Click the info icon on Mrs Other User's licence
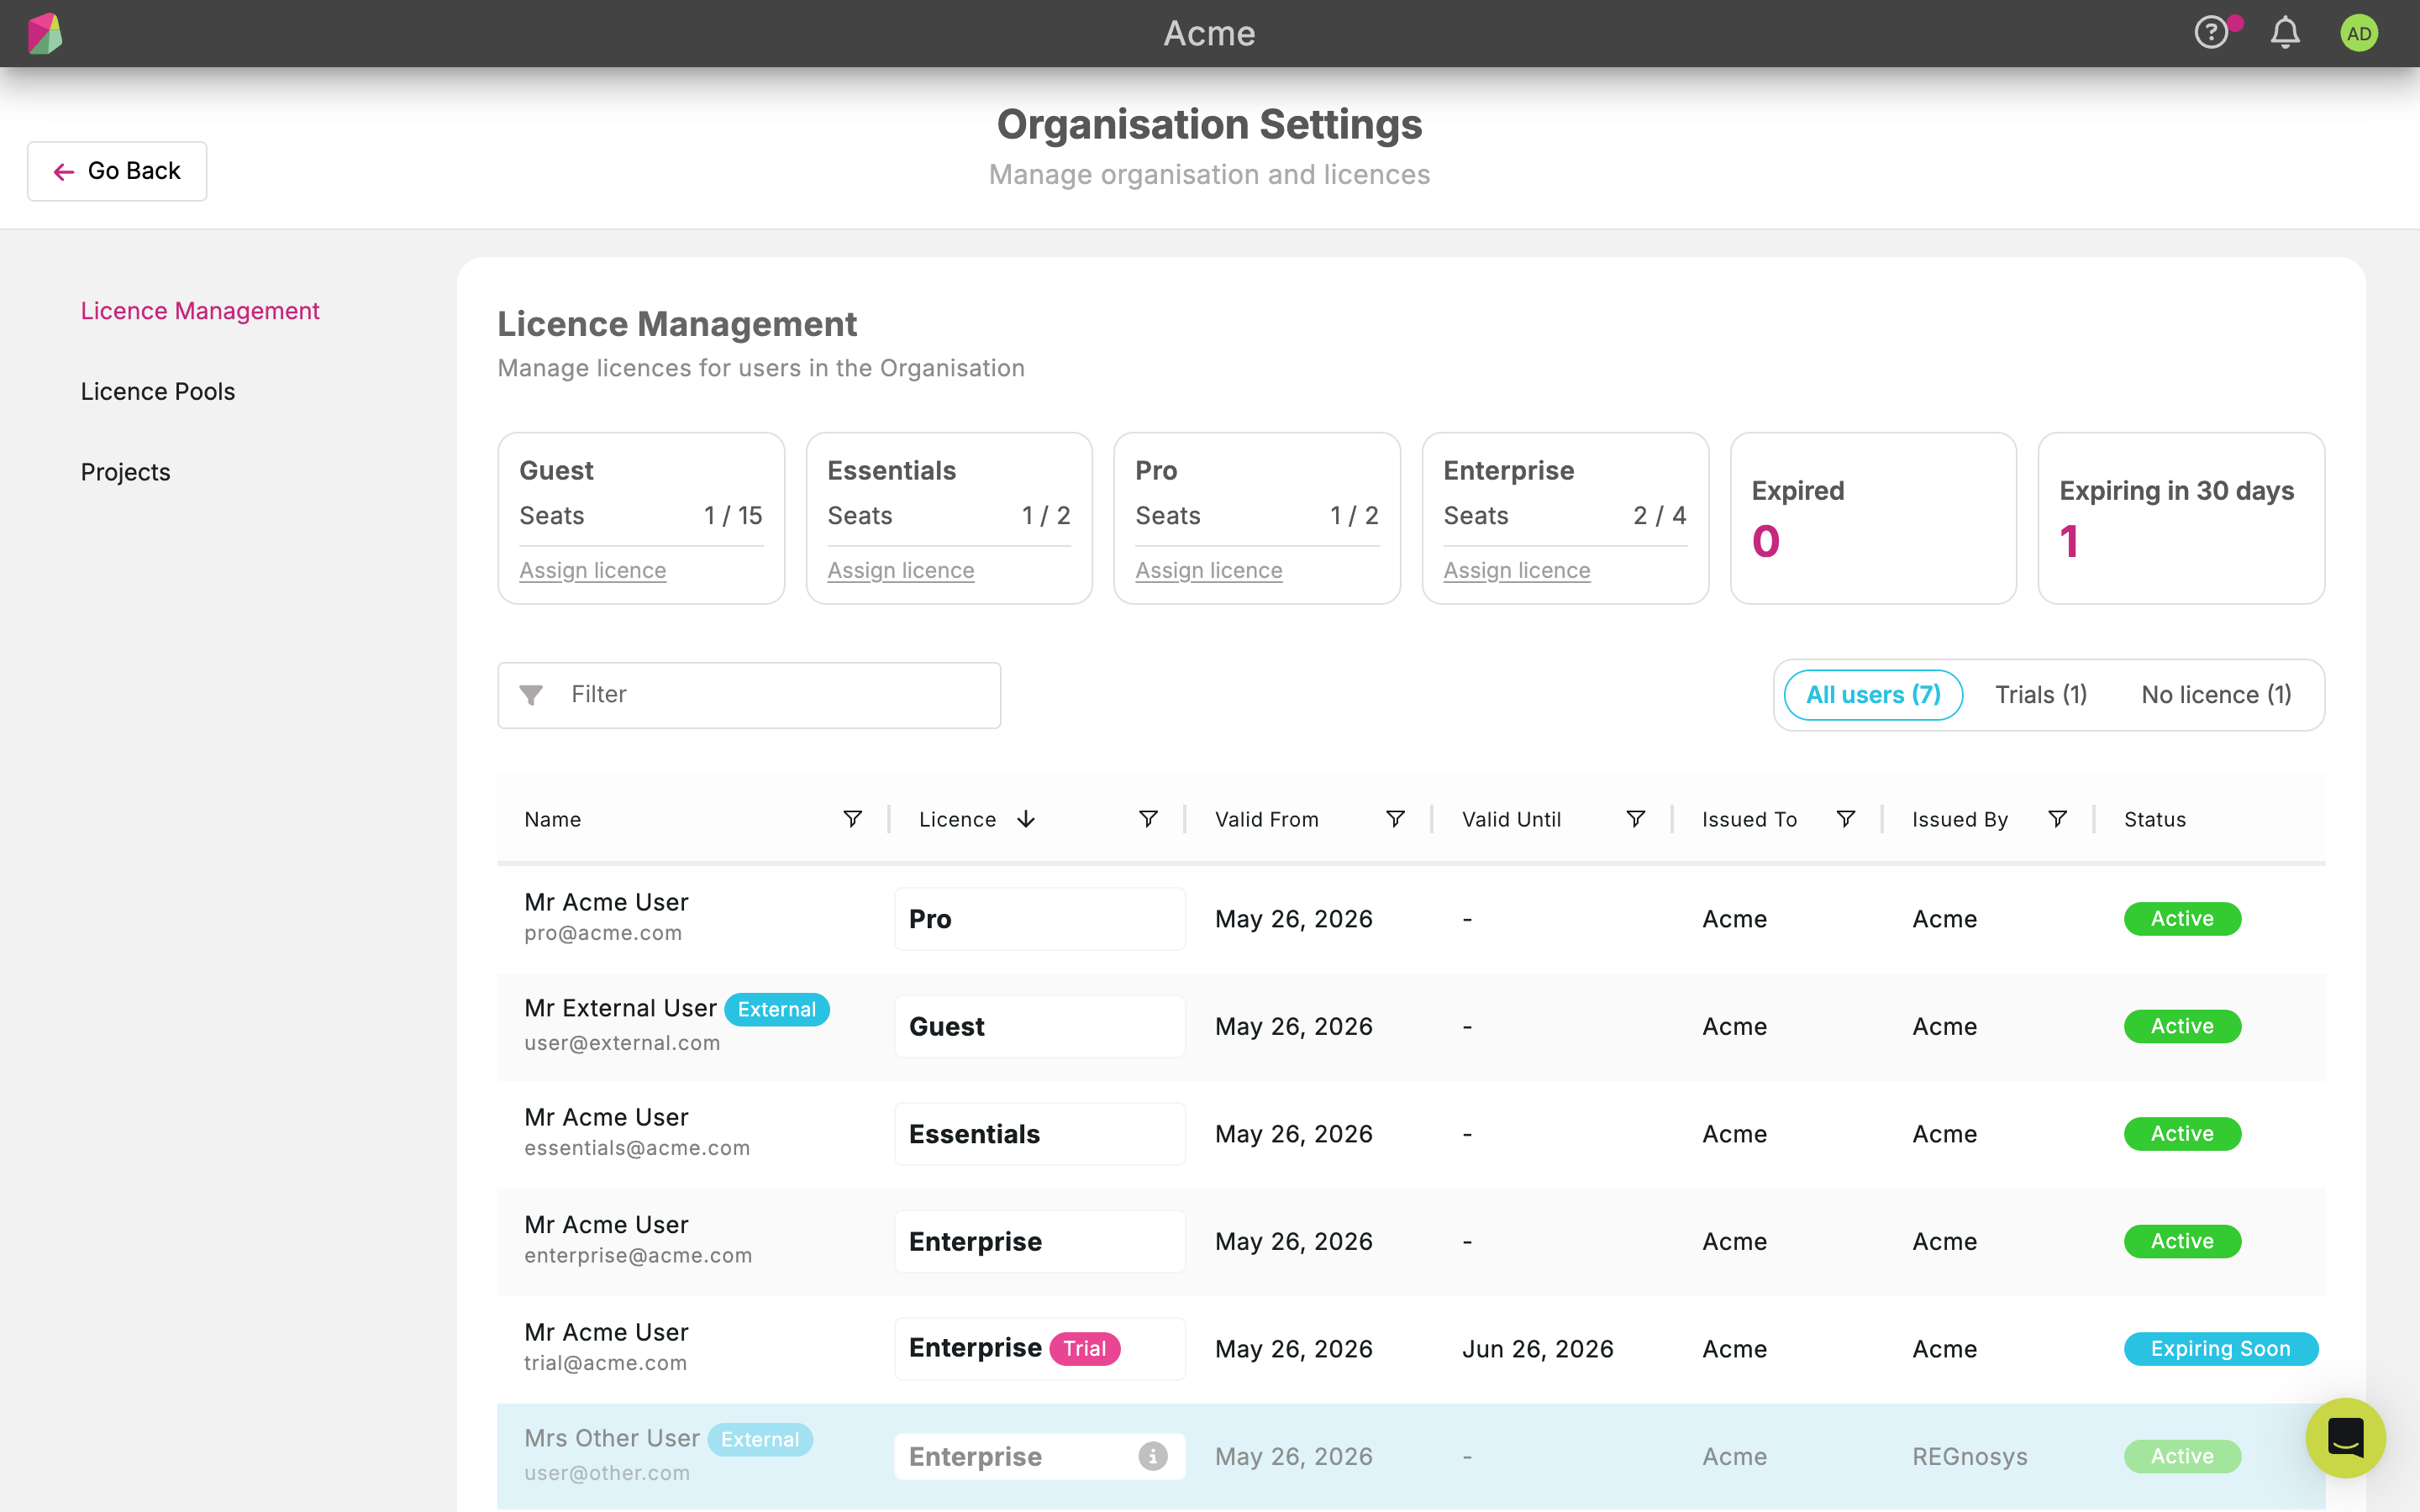Viewport: 2420px width, 1512px height. [1153, 1456]
